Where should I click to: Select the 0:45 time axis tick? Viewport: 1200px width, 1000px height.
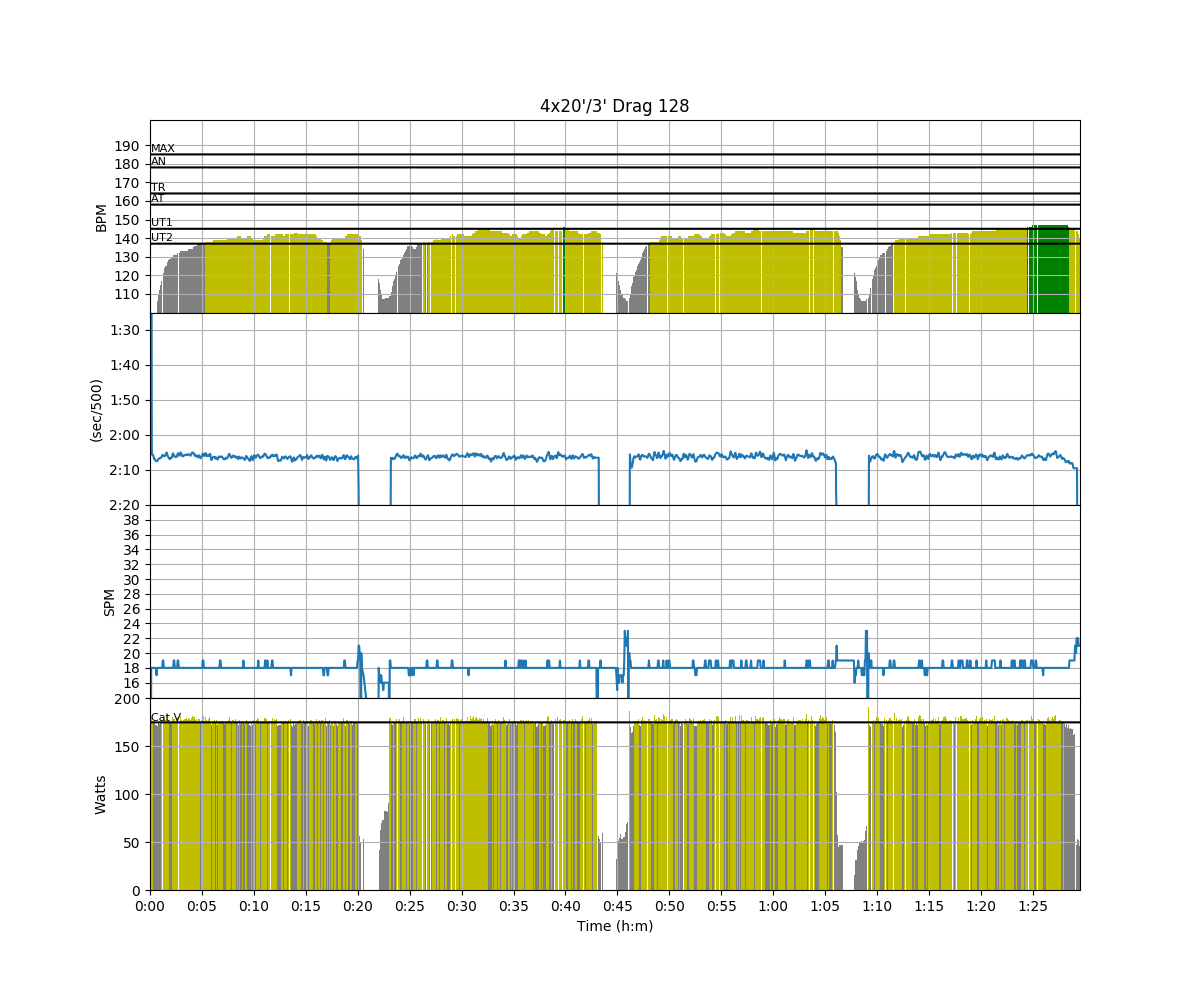point(617,906)
